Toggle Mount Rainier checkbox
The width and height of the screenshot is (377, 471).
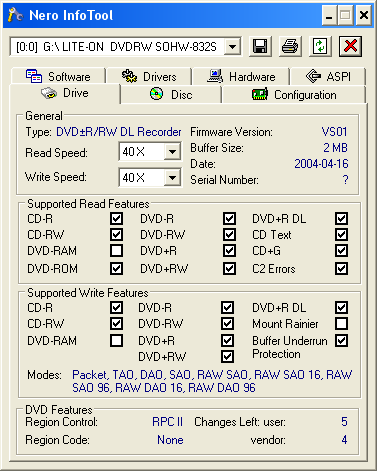[342, 323]
